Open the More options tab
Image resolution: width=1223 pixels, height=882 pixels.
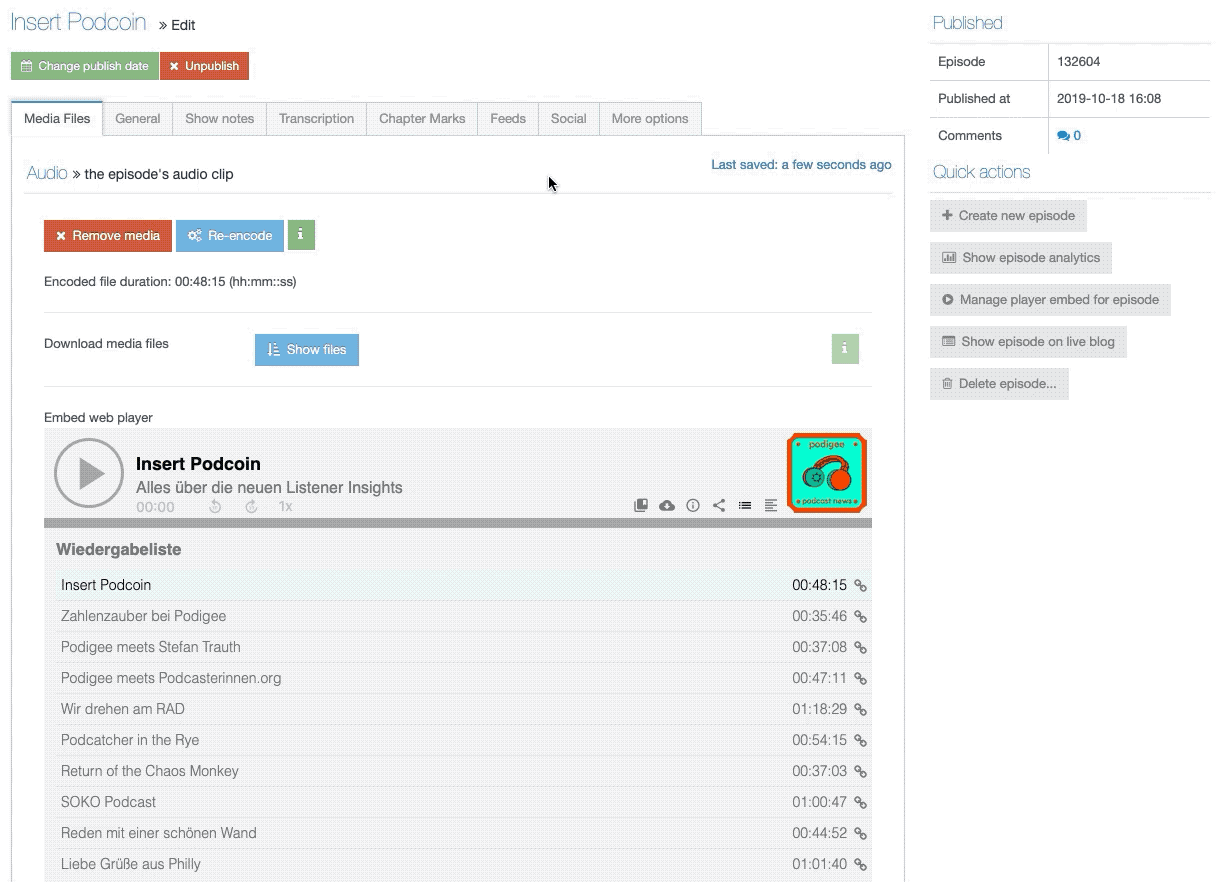click(650, 118)
